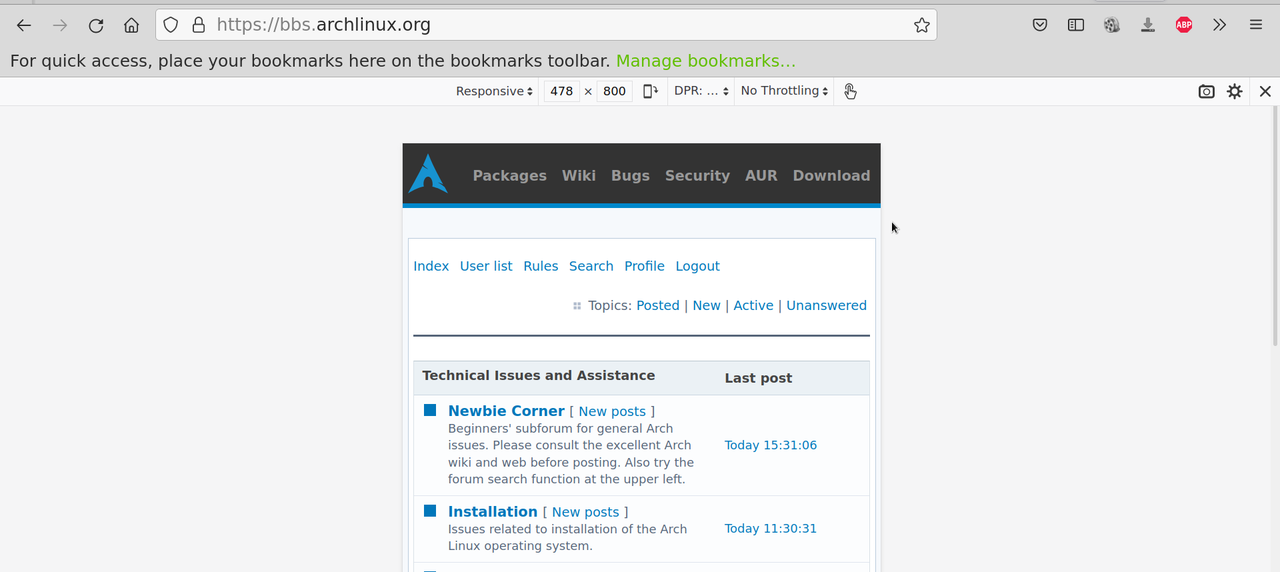This screenshot has height=572, width=1280.
Task: Open the No Throttling dropdown
Action: (x=785, y=91)
